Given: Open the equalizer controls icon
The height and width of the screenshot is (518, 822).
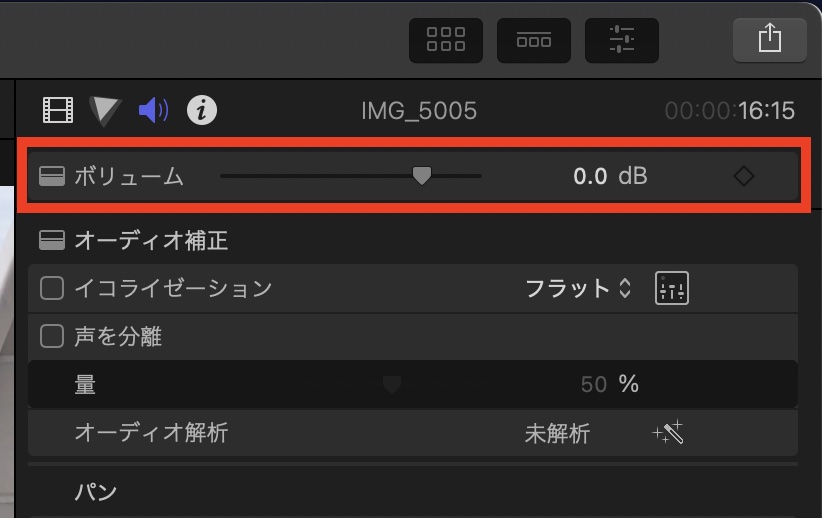Looking at the screenshot, I should click(x=672, y=289).
